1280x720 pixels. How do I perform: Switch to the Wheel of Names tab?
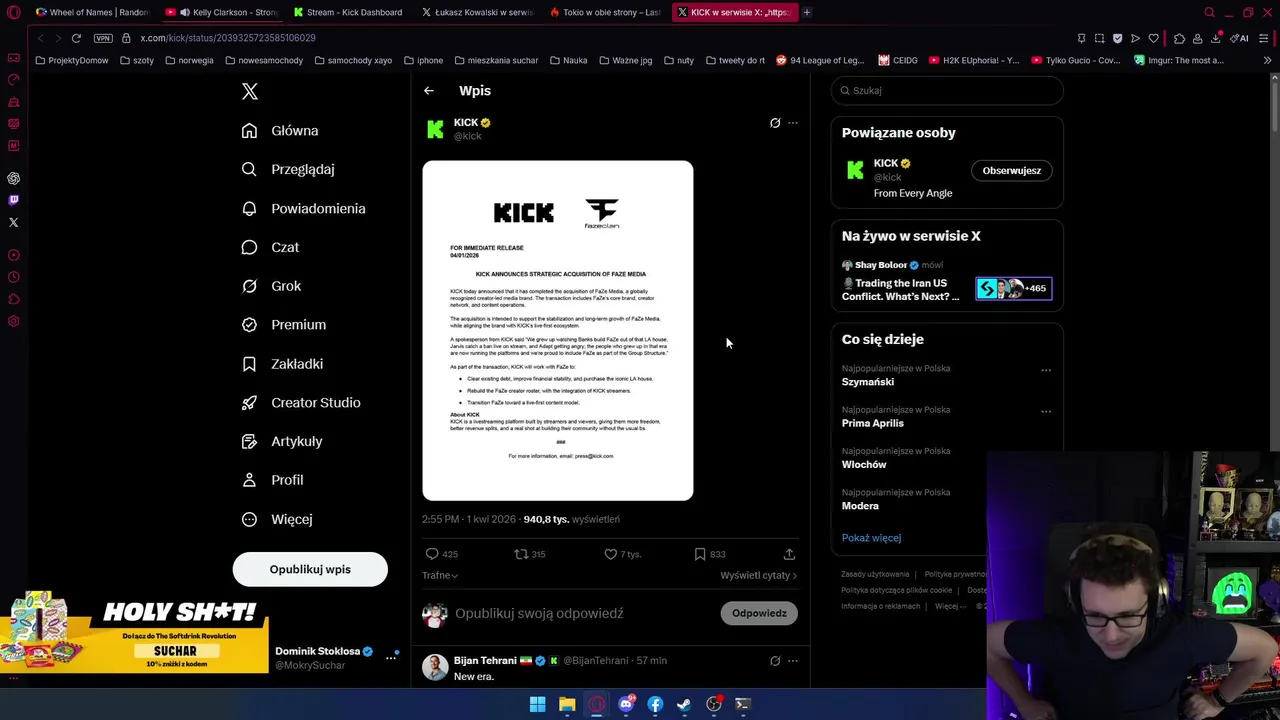coord(92,12)
